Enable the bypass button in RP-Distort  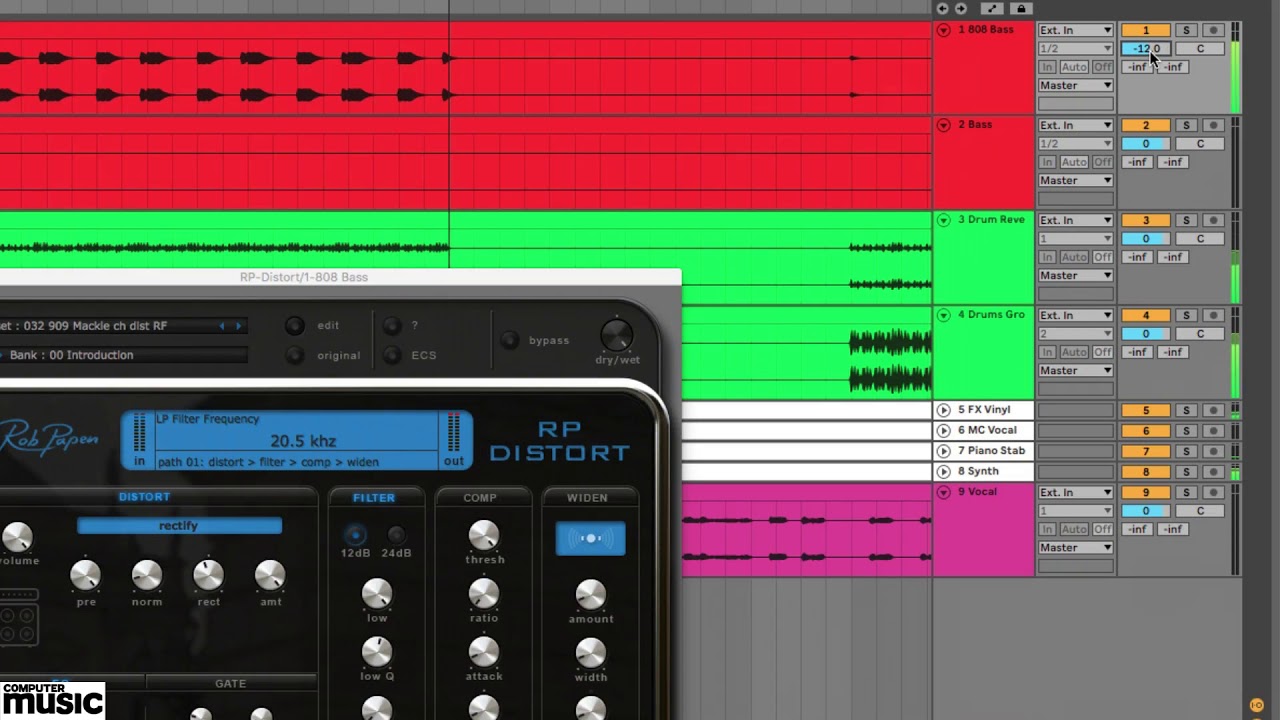[510, 340]
